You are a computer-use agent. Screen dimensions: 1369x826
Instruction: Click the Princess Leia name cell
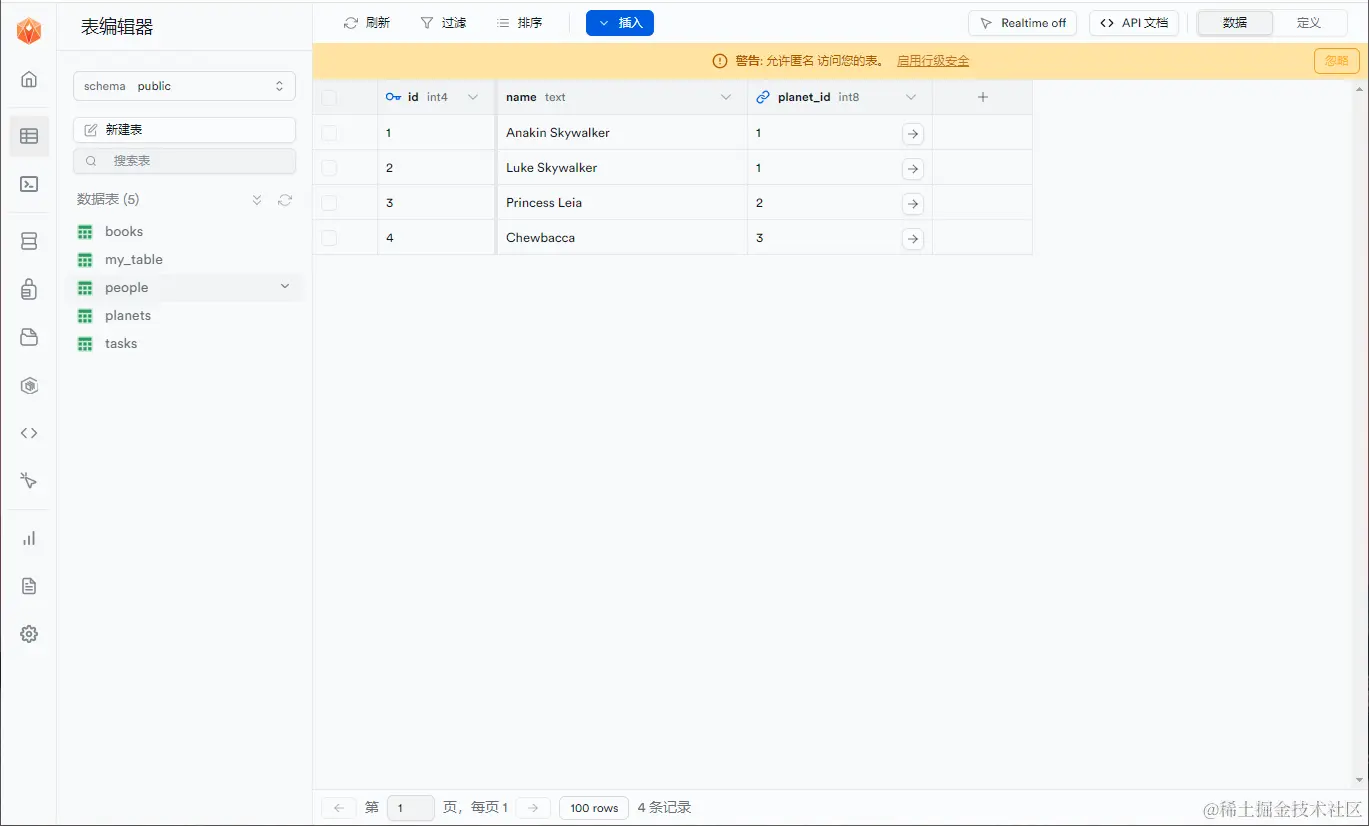pos(622,203)
